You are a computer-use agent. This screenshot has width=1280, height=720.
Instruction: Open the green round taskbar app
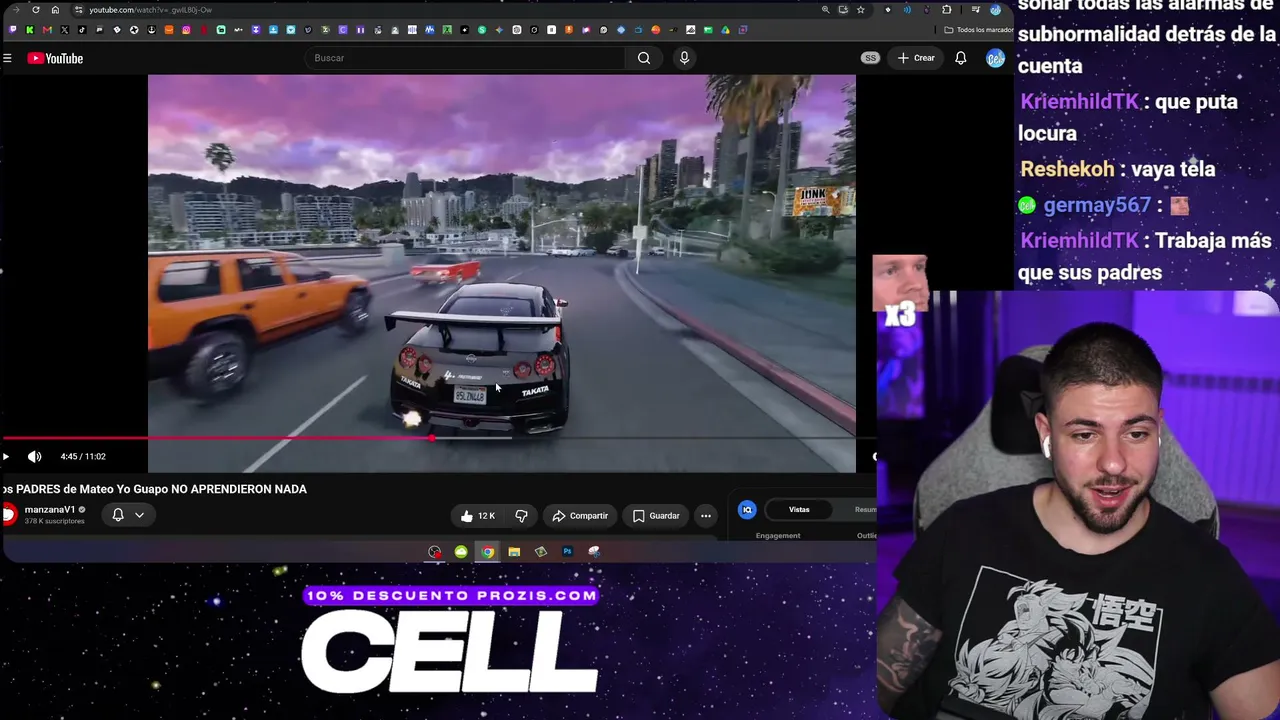[461, 552]
